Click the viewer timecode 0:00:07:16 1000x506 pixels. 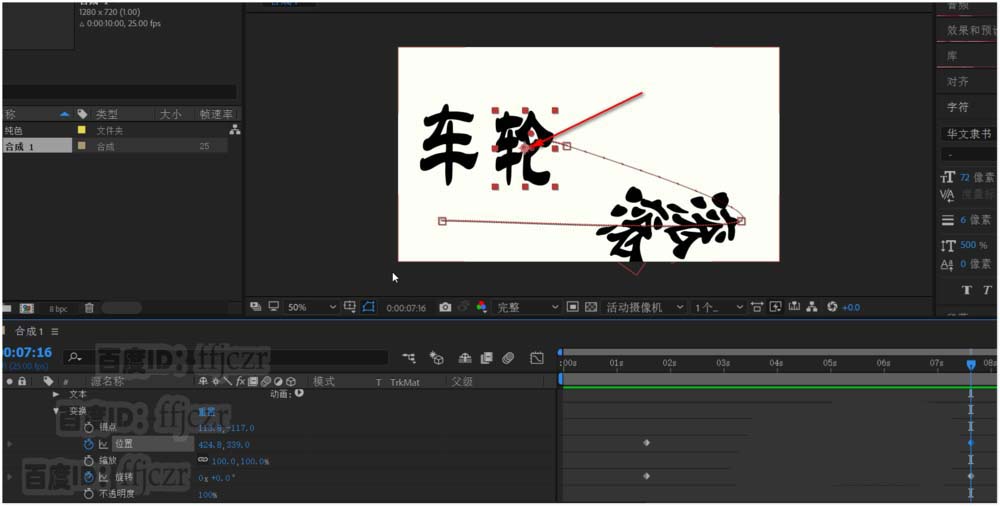tap(406, 308)
